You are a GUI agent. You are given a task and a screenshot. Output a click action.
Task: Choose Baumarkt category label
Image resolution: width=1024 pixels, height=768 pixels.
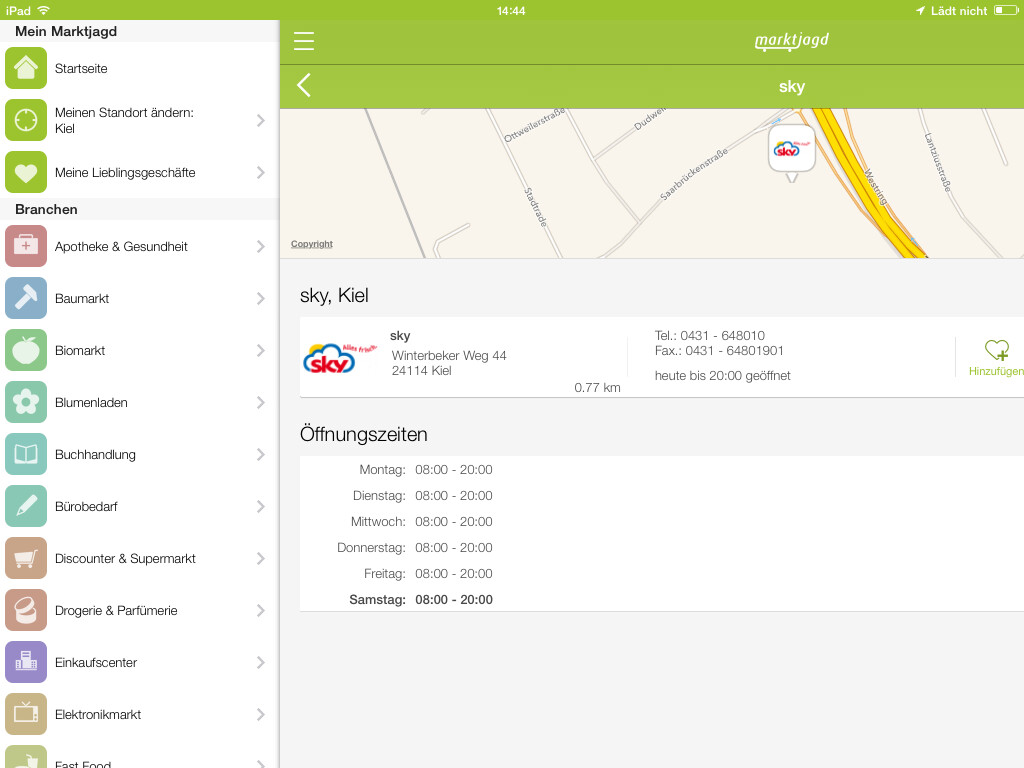82,298
